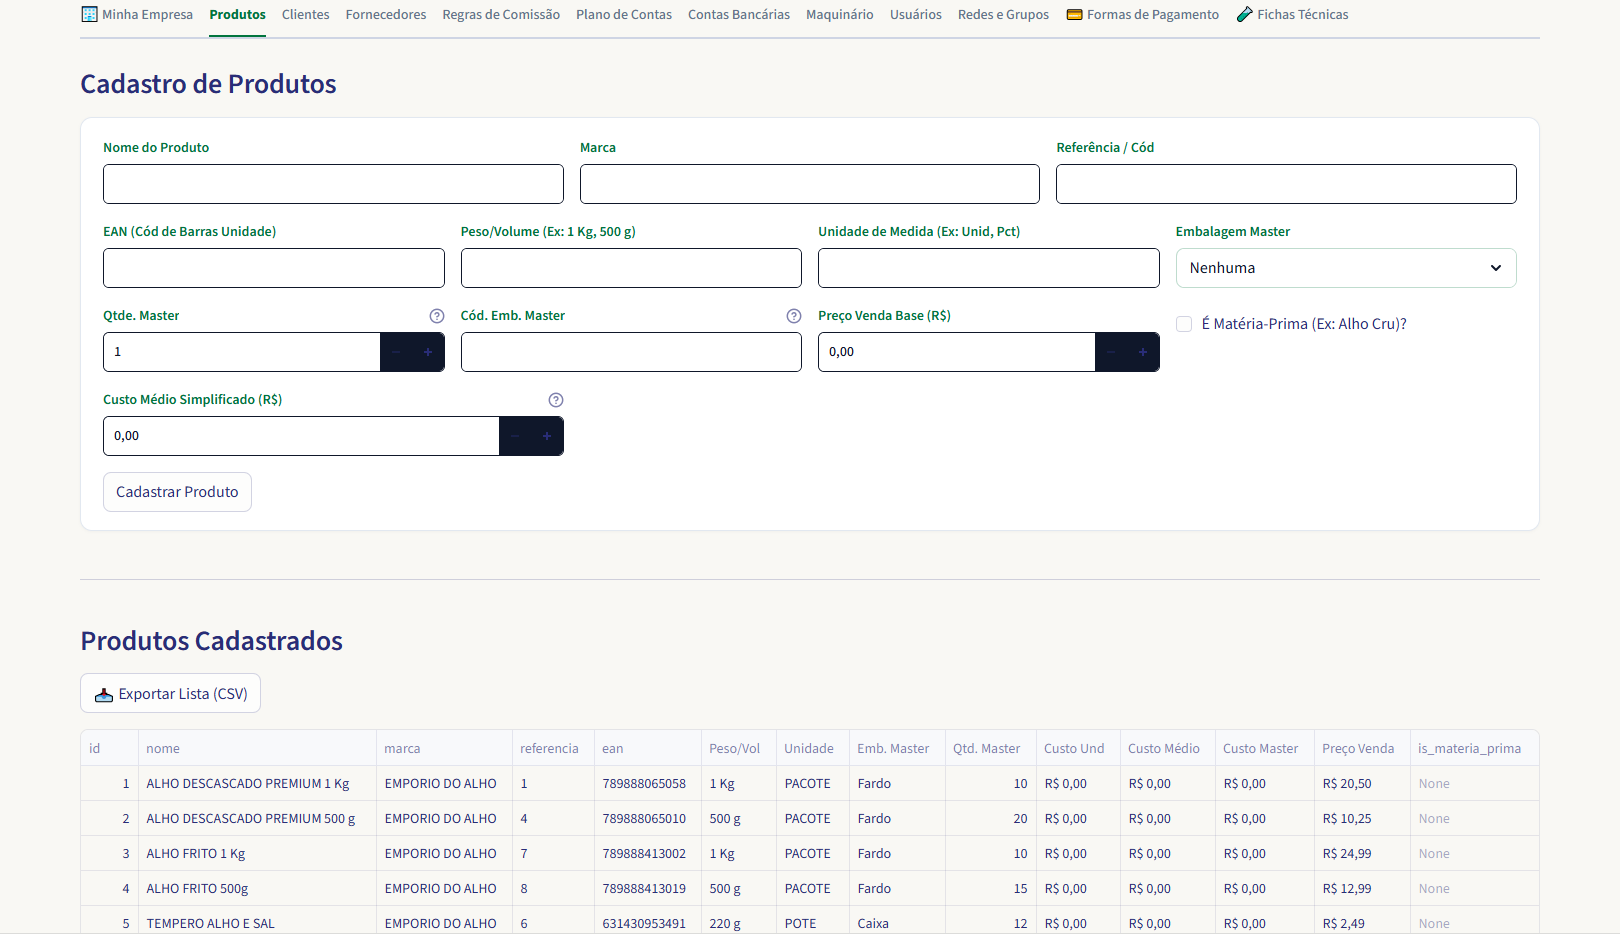Select the Contas Bancárias tab
Viewport: 1620px width, 934px height.
pyautogui.click(x=739, y=15)
